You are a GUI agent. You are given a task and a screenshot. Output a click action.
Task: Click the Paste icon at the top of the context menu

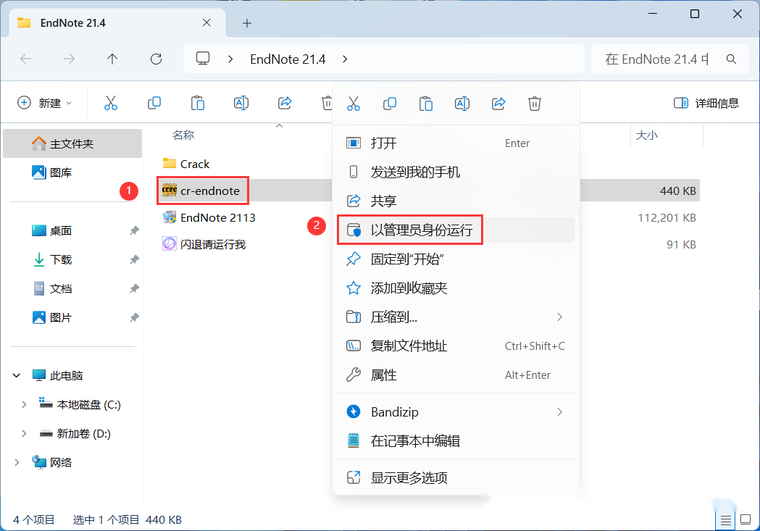426,103
